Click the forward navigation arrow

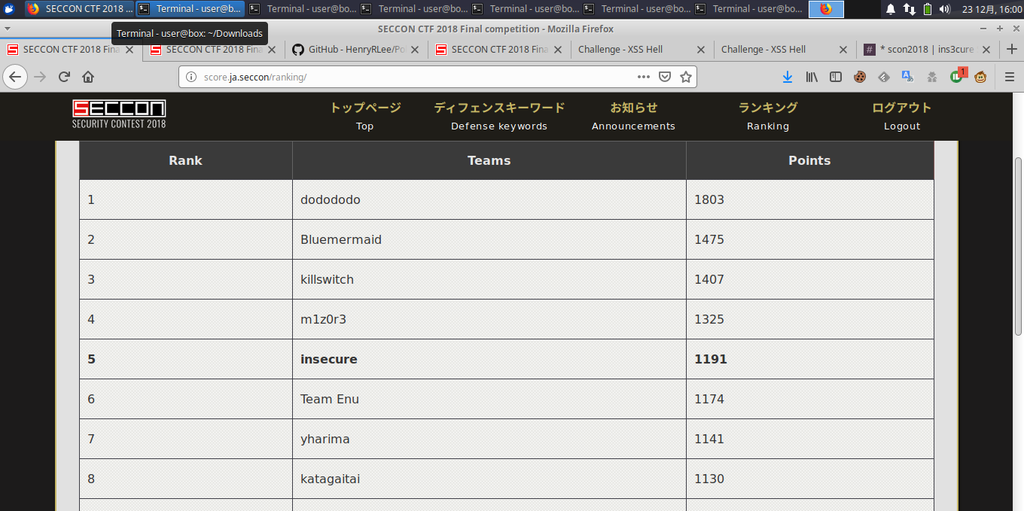(x=40, y=77)
